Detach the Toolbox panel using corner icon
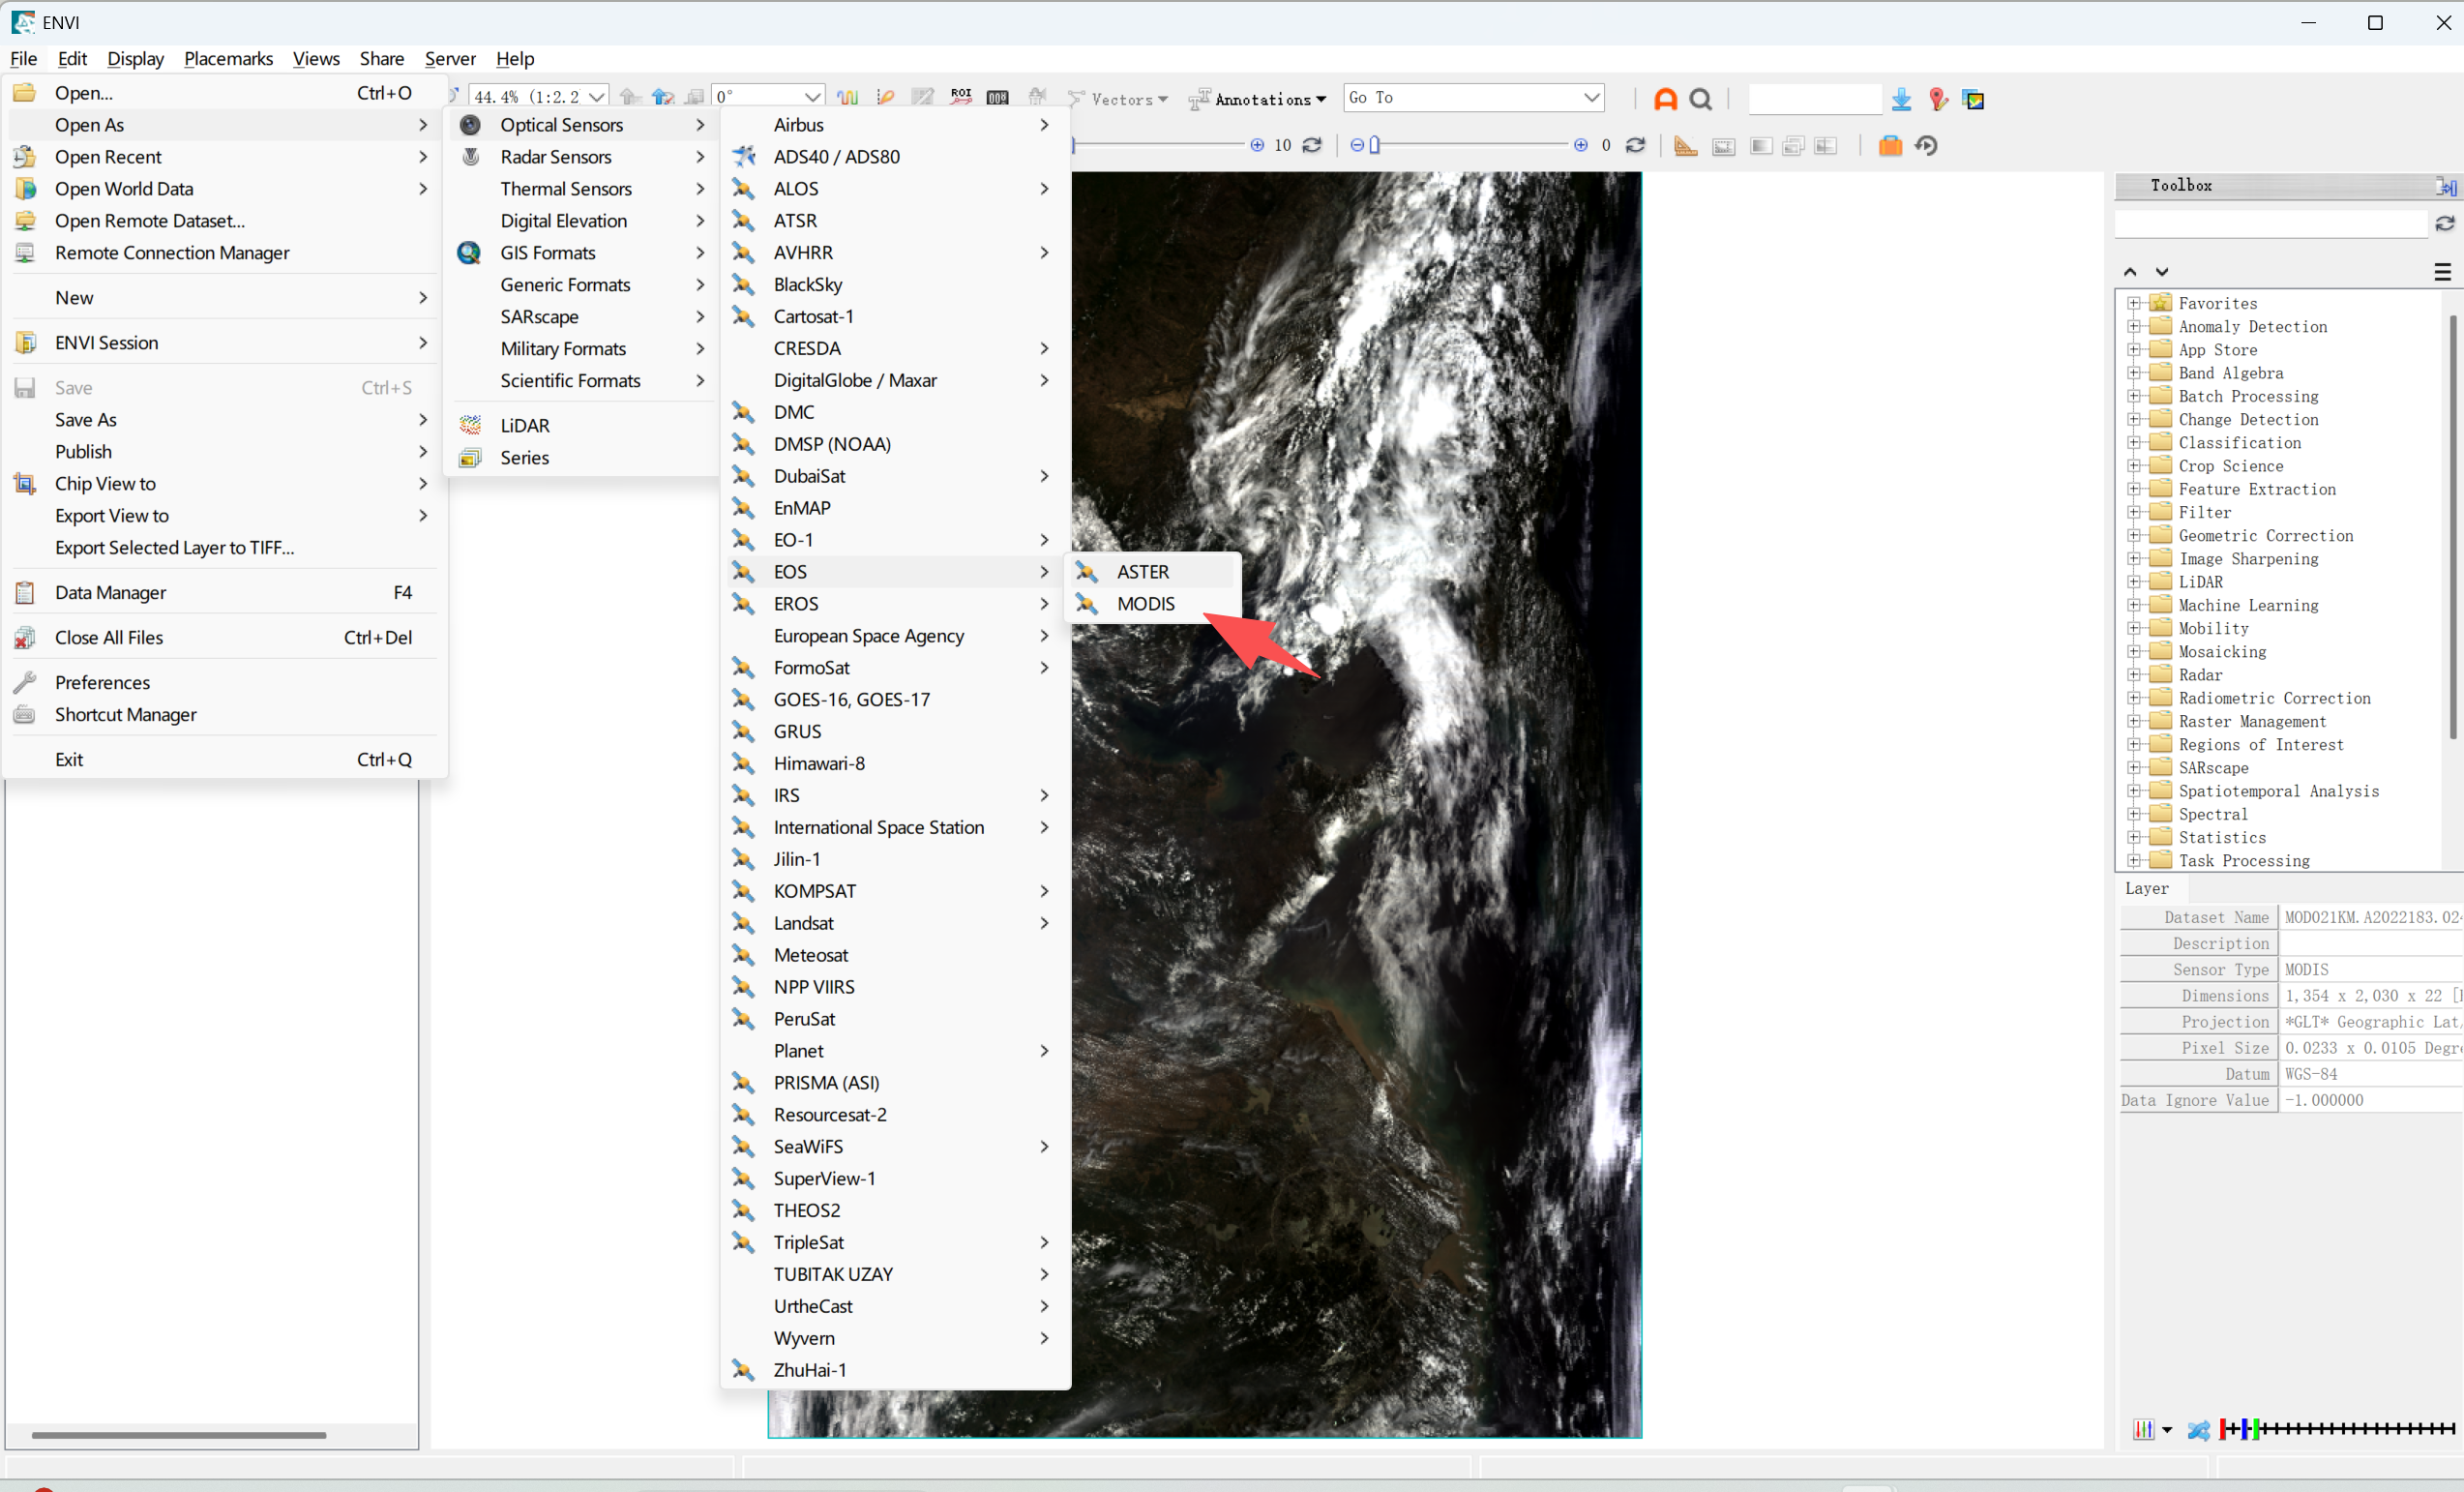2464x1492 pixels. [x=2446, y=186]
